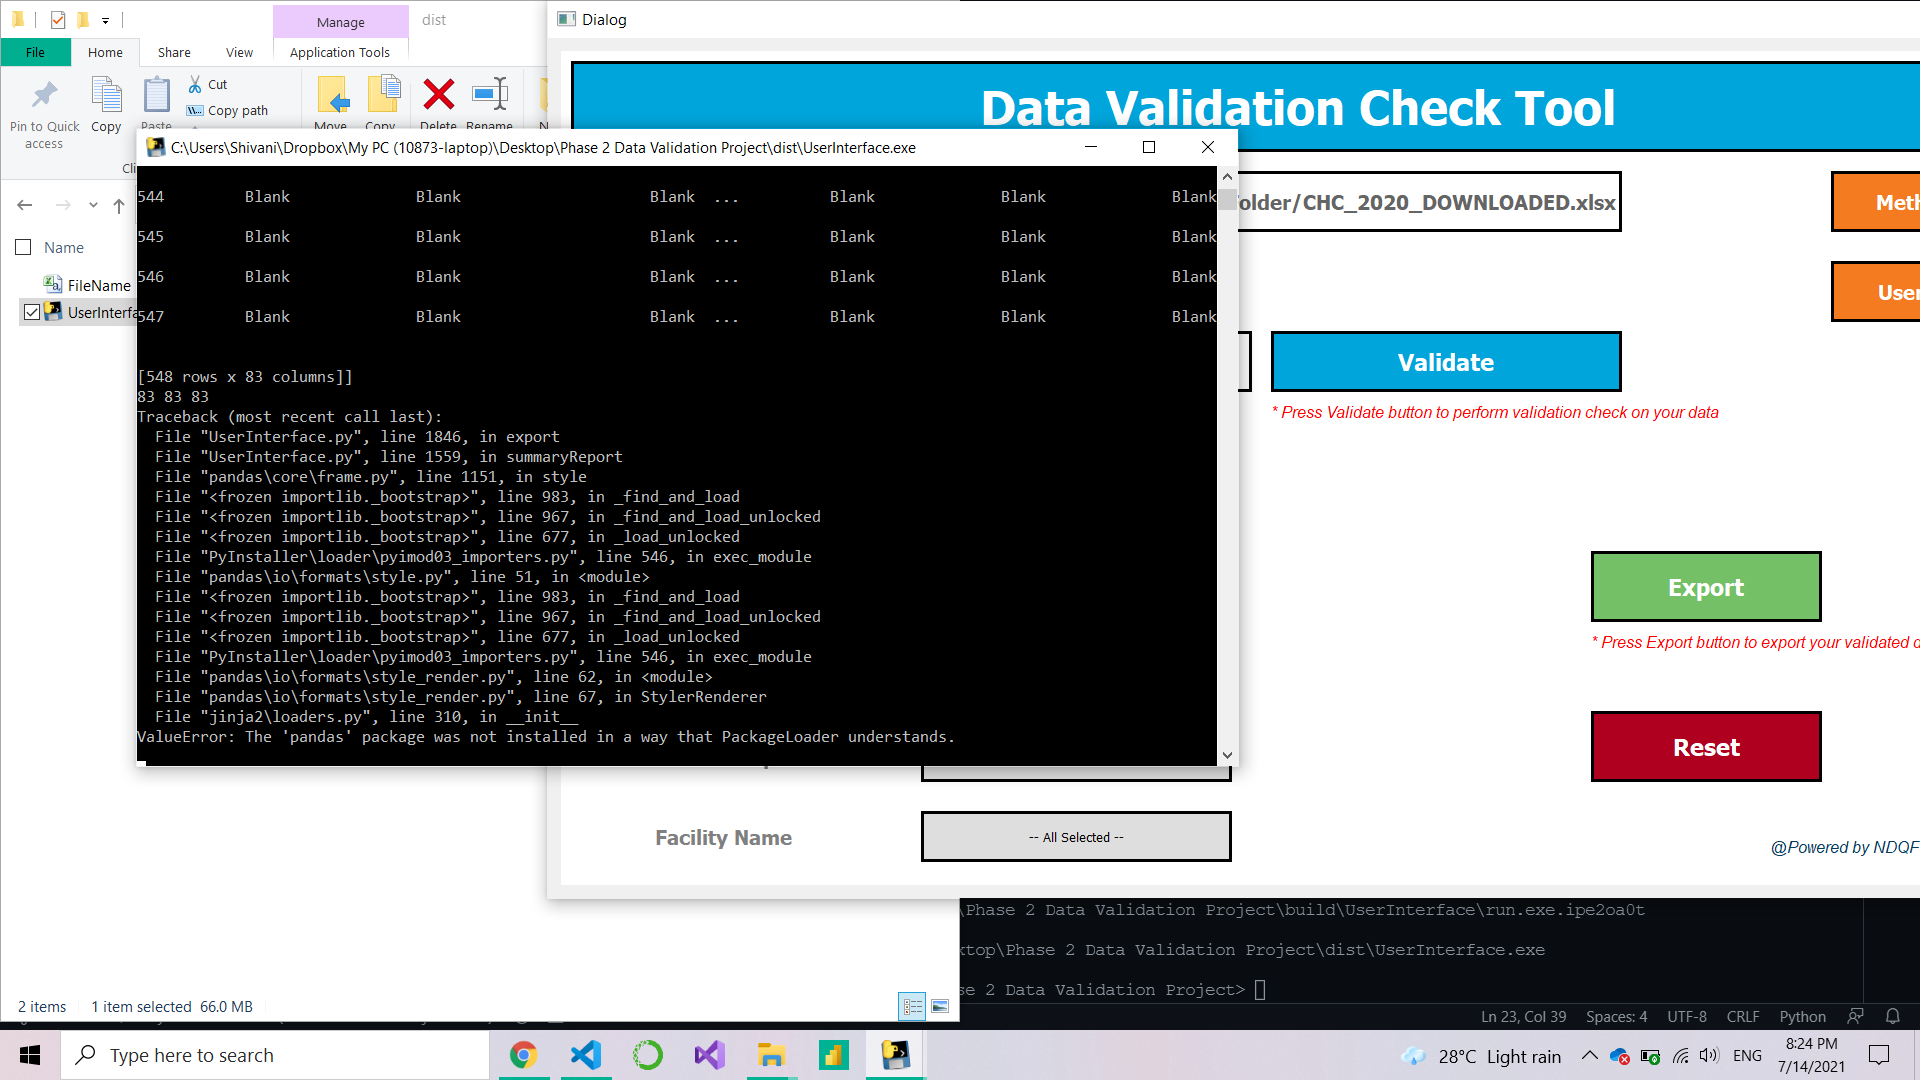Expand hidden icons in the system tray
The height and width of the screenshot is (1080, 1920).
coord(1589,1054)
